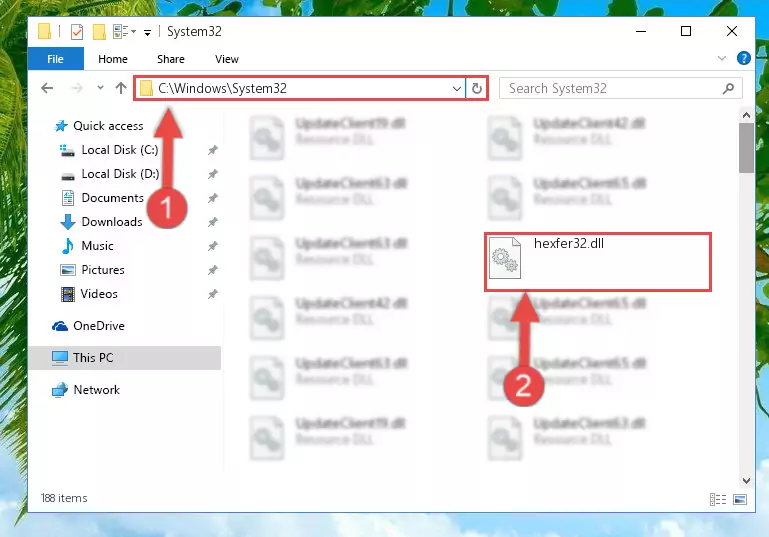Click the pin icon next to Local Disk (D:)
This screenshot has width=769, height=537.
tap(212, 174)
